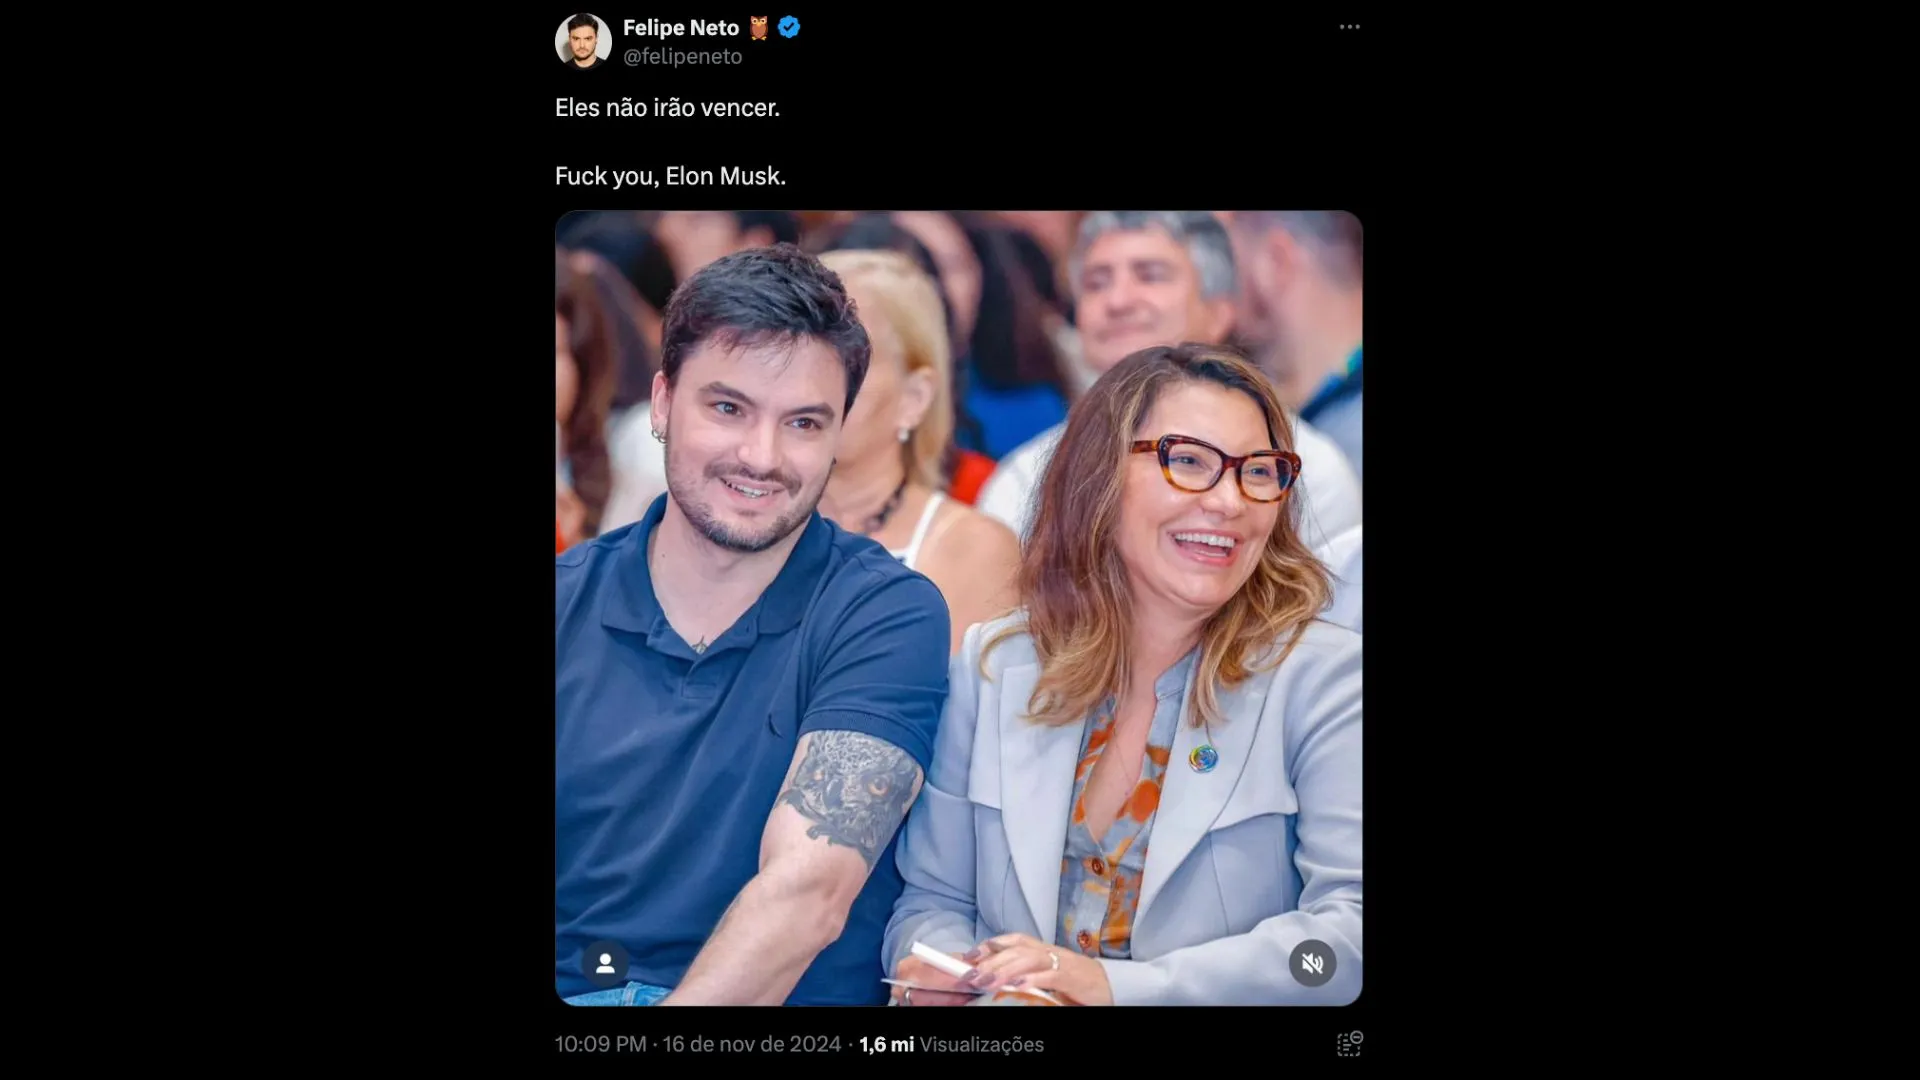Screen dimensions: 1920x1080
Task: Show the people tagged in the photo
Action: [605, 963]
